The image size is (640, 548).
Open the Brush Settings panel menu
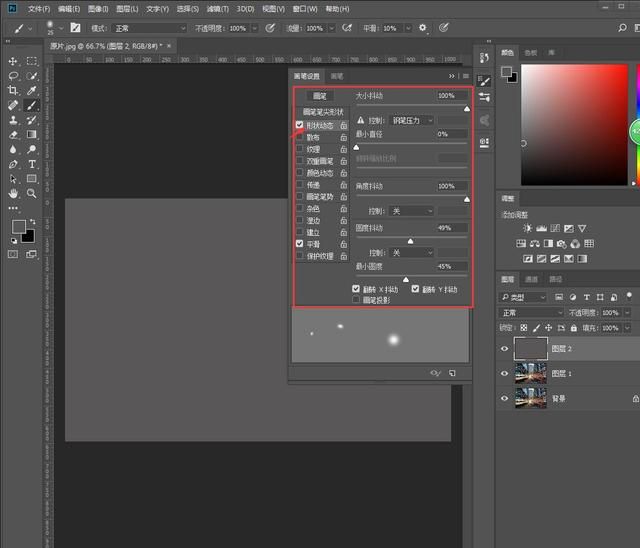click(x=466, y=76)
